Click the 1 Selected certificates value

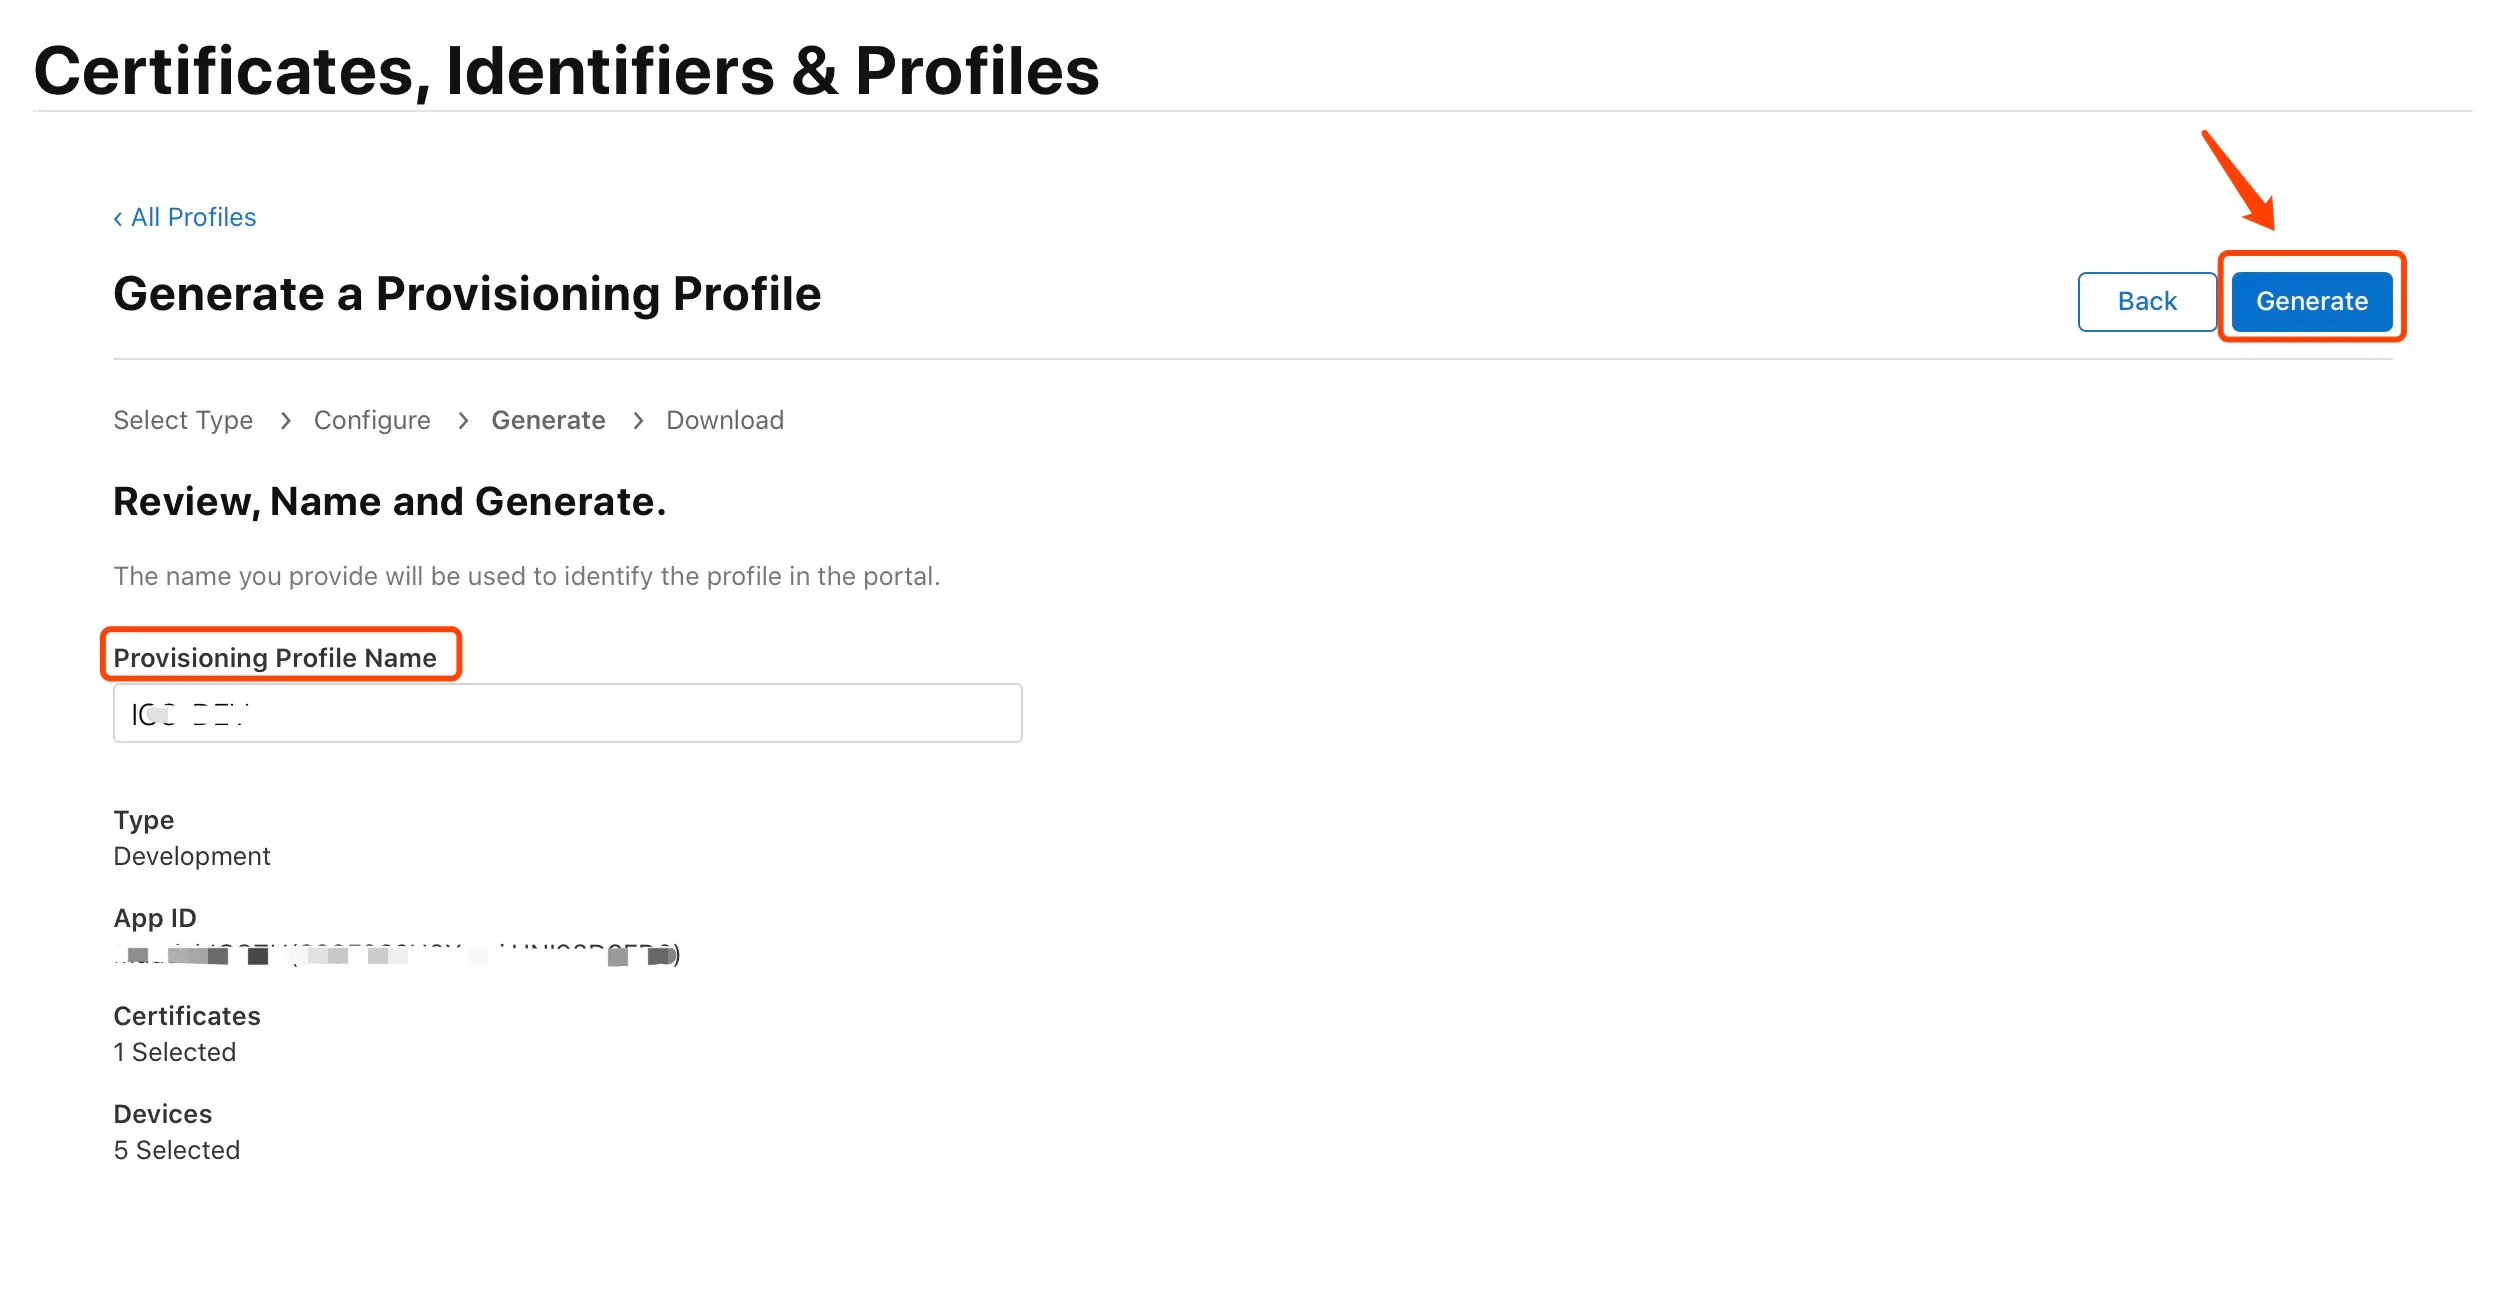(175, 1052)
